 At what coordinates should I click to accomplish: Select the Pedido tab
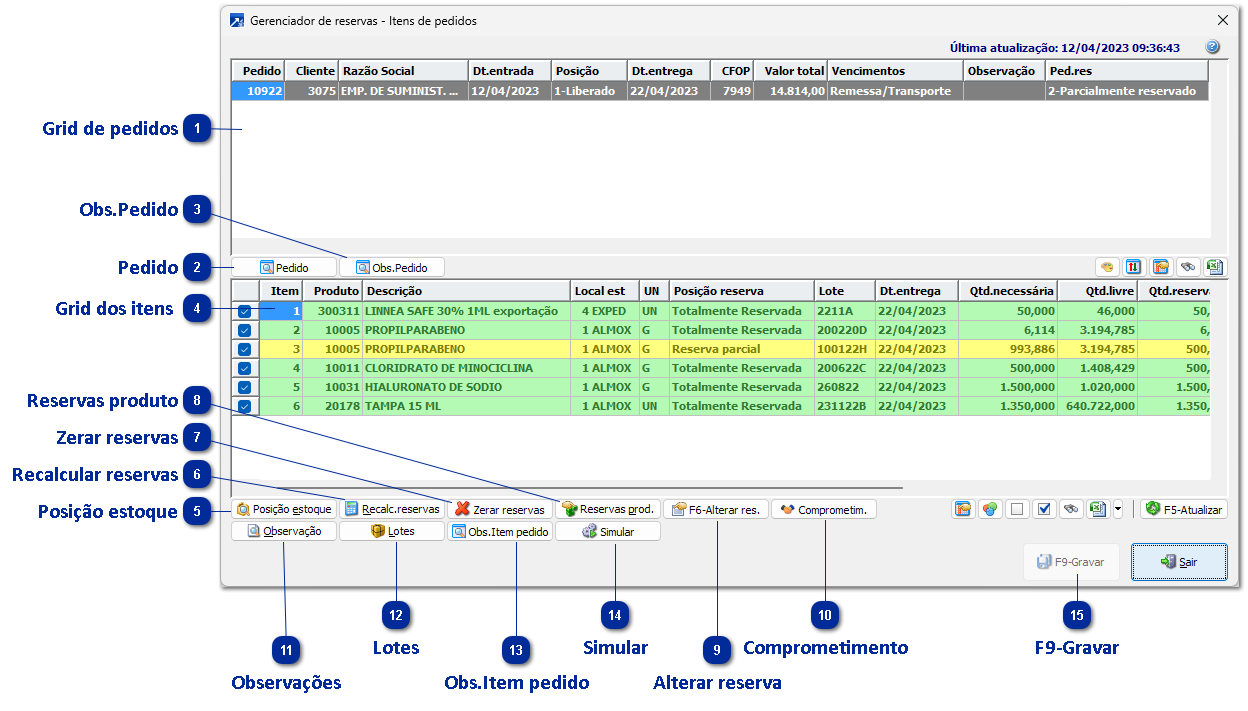pos(285,268)
